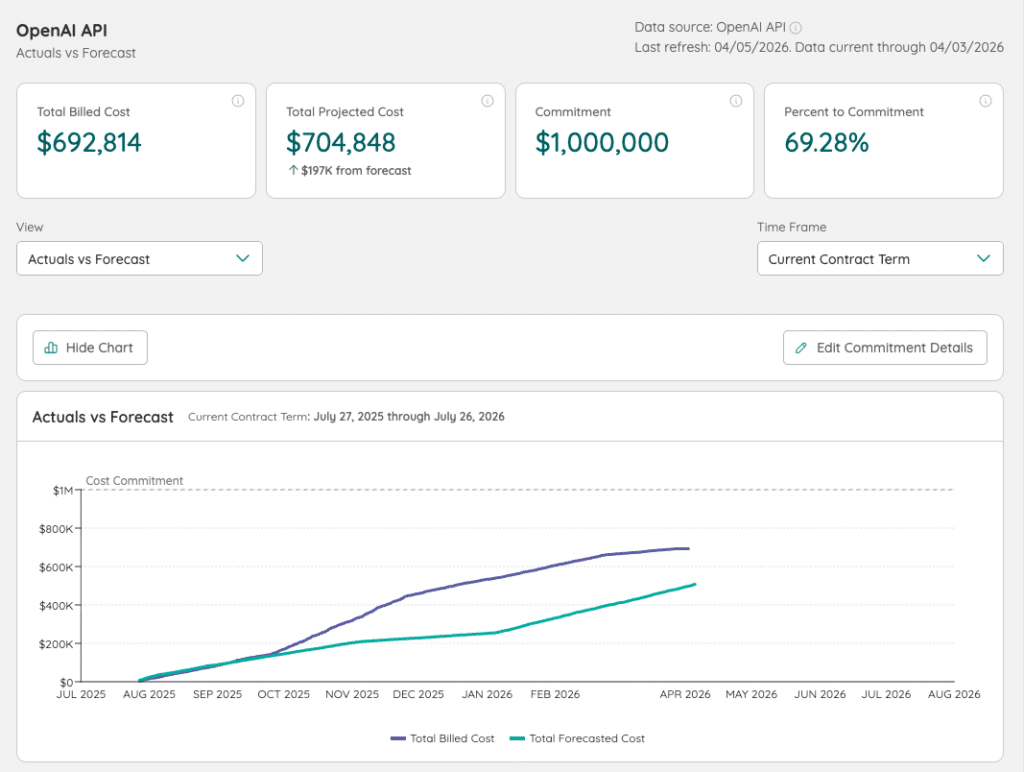Click the pencil icon in Edit Commitment Details
The image size is (1024, 772).
801,348
